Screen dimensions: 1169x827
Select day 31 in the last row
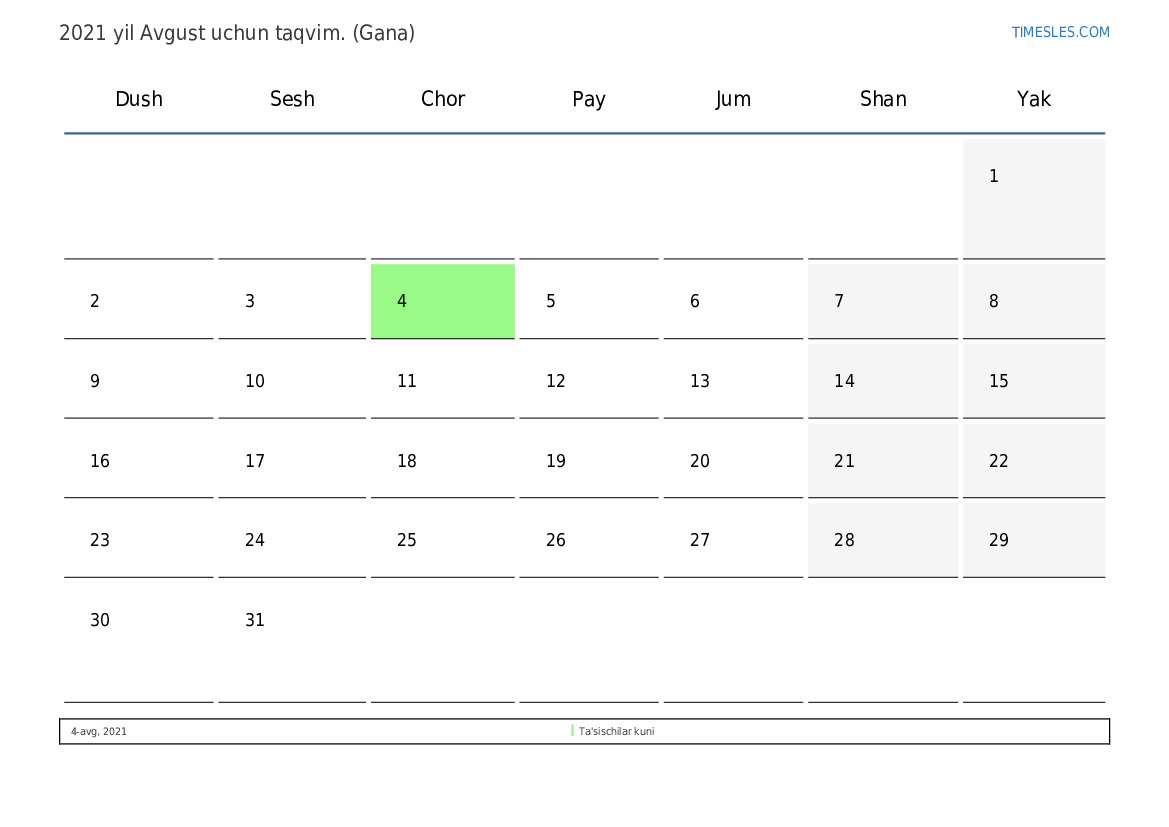pyautogui.click(x=292, y=642)
